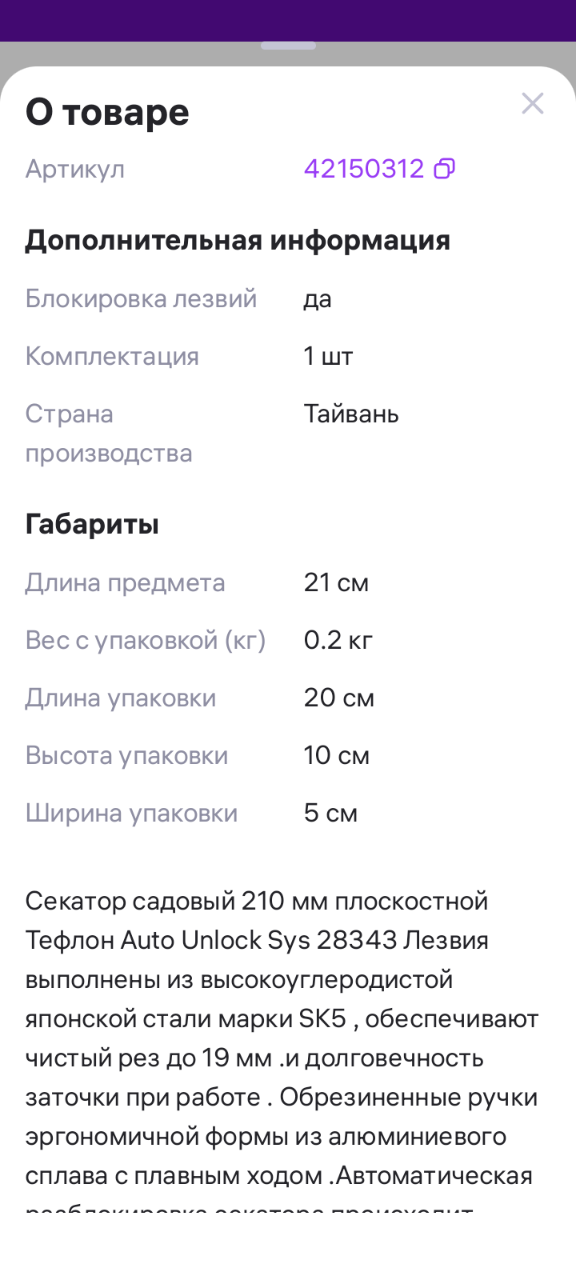Select the Ширина упаковки value 5 см
Viewport: 576px width, 1280px height.
pos(331,813)
